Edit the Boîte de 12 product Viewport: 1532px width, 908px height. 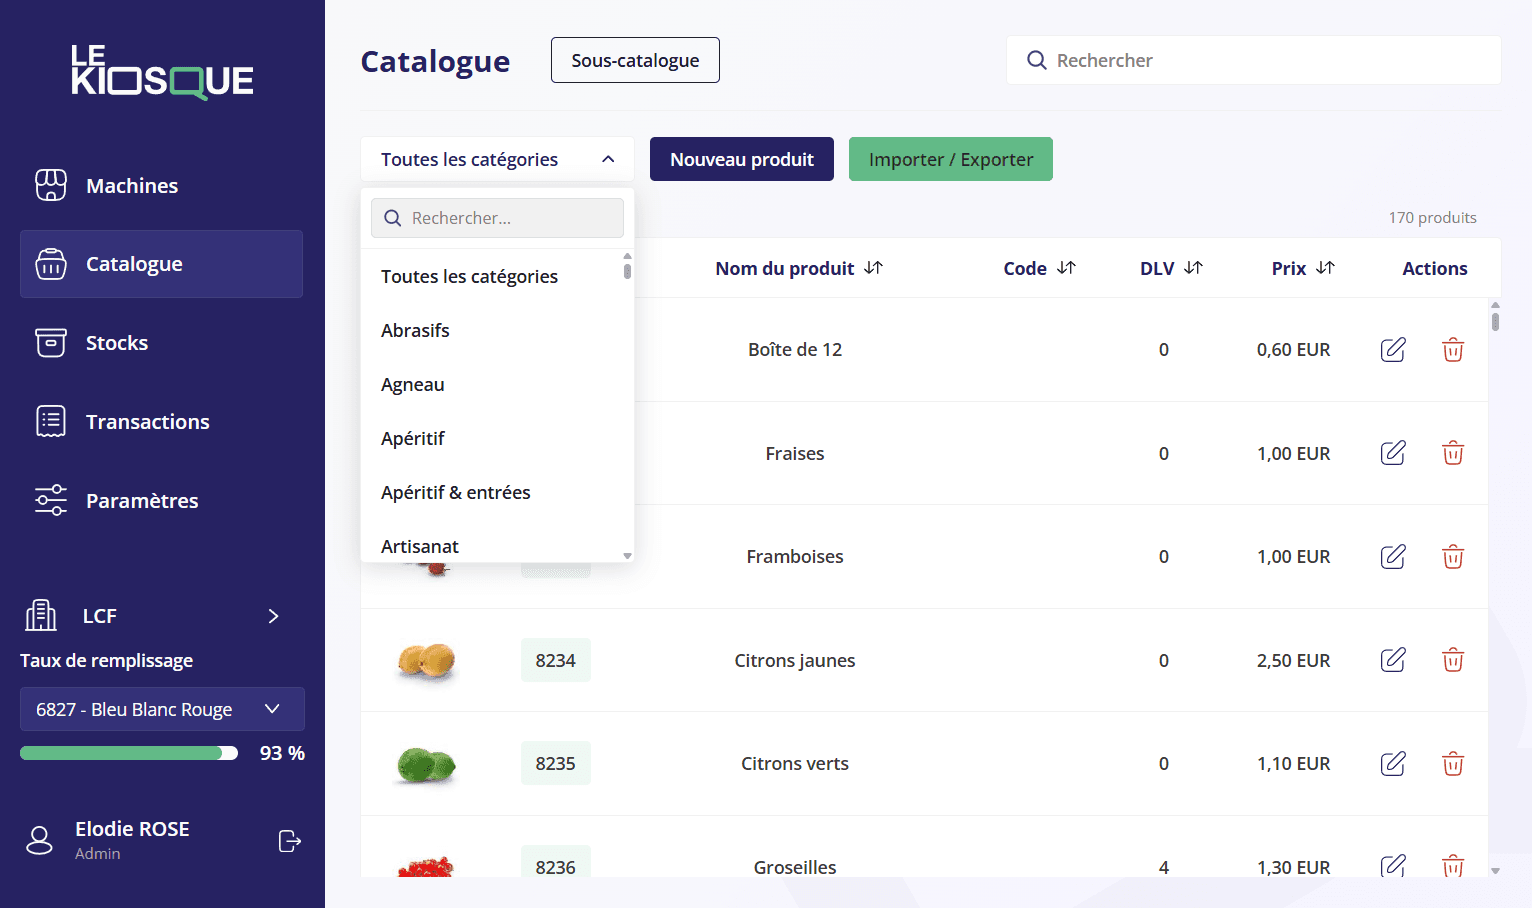click(1393, 349)
